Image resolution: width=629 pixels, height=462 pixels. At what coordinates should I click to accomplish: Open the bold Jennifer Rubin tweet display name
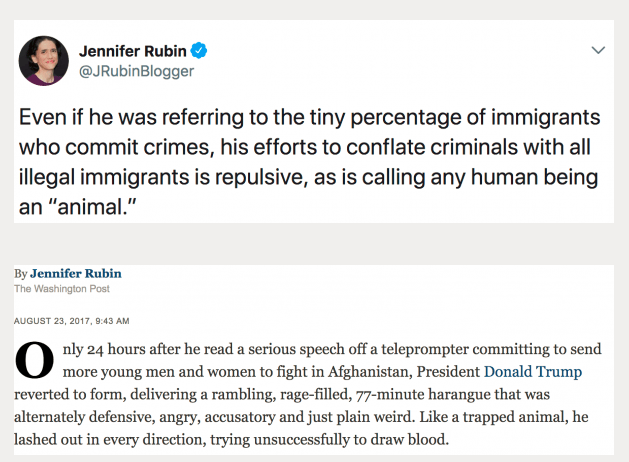point(132,51)
